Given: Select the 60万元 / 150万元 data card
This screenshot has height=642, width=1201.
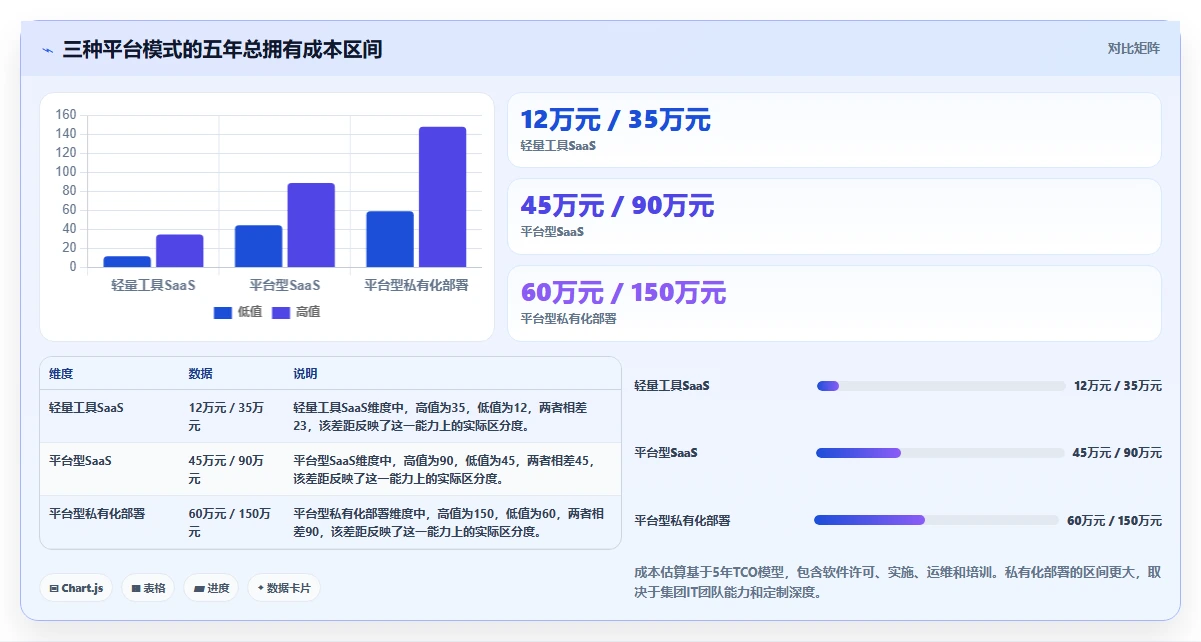Looking at the screenshot, I should pyautogui.click(x=834, y=303).
